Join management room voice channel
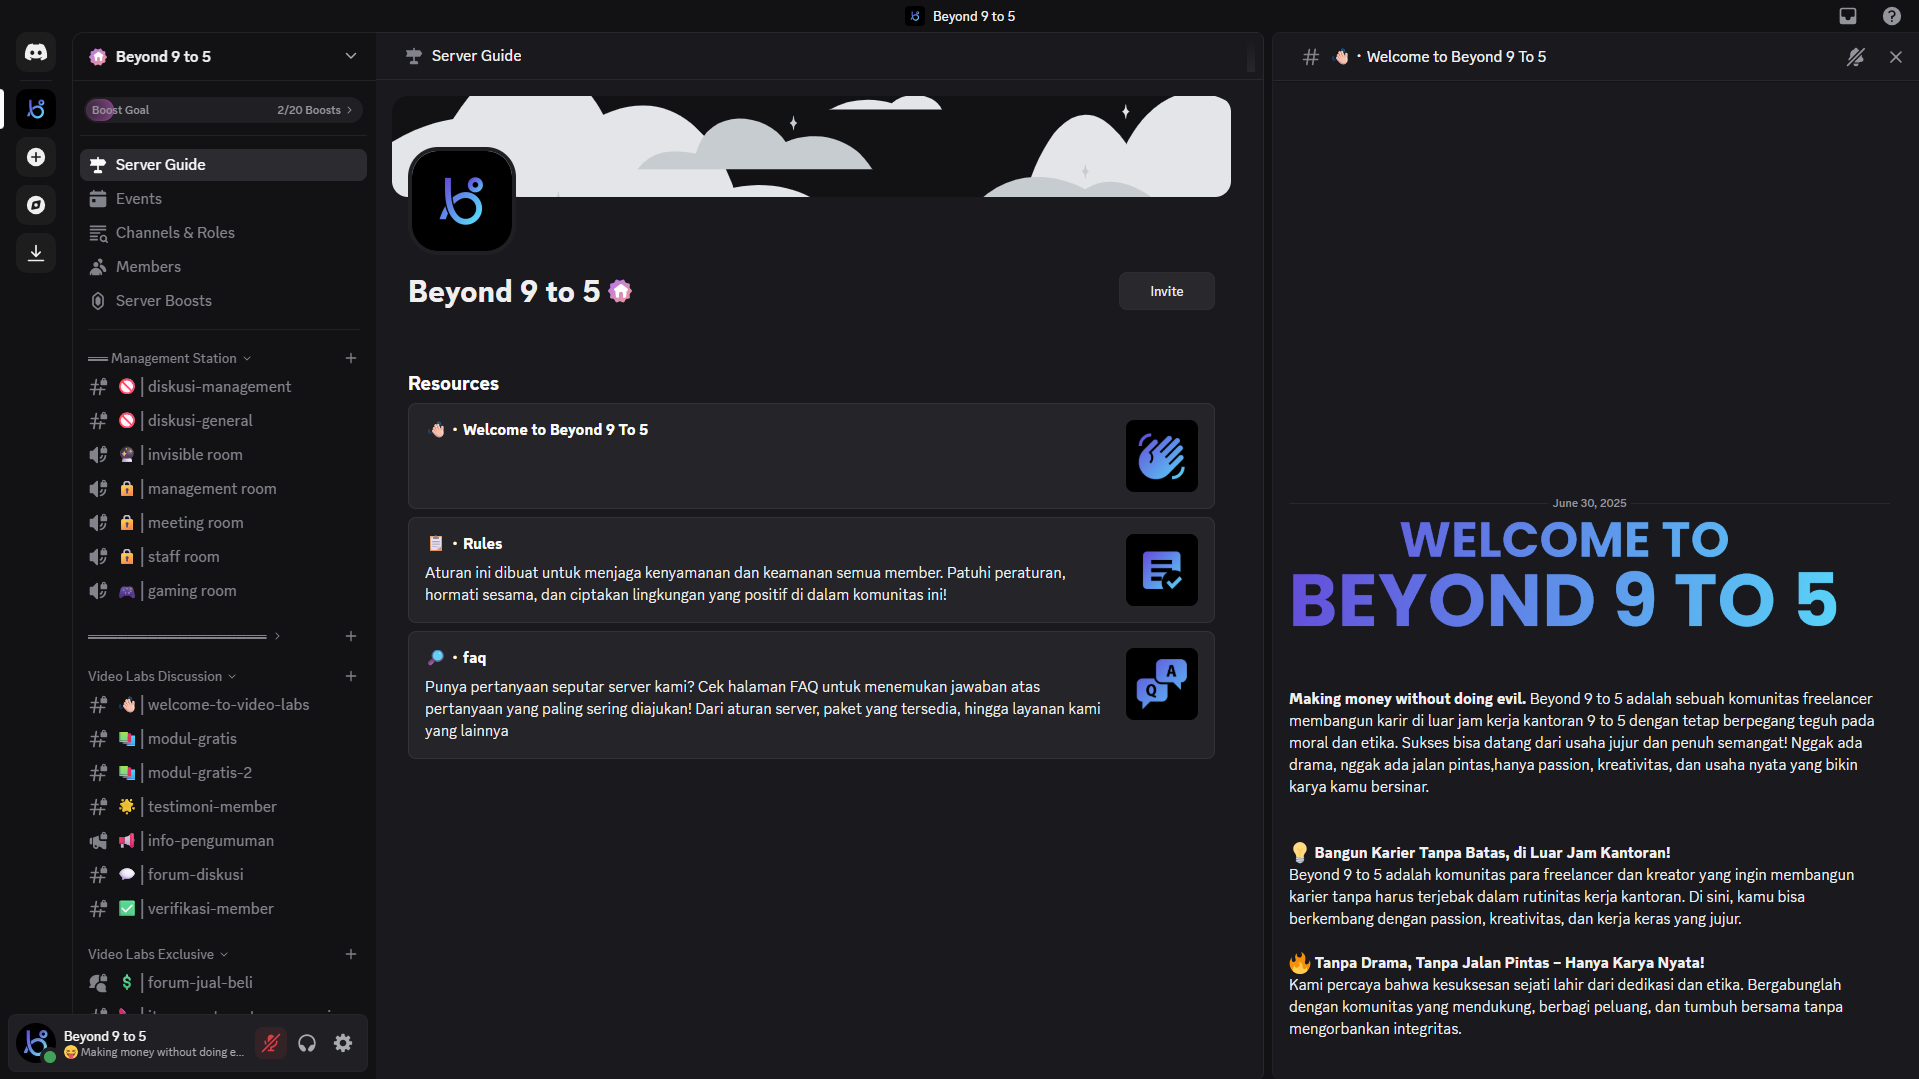The height and width of the screenshot is (1079, 1919). 223,489
